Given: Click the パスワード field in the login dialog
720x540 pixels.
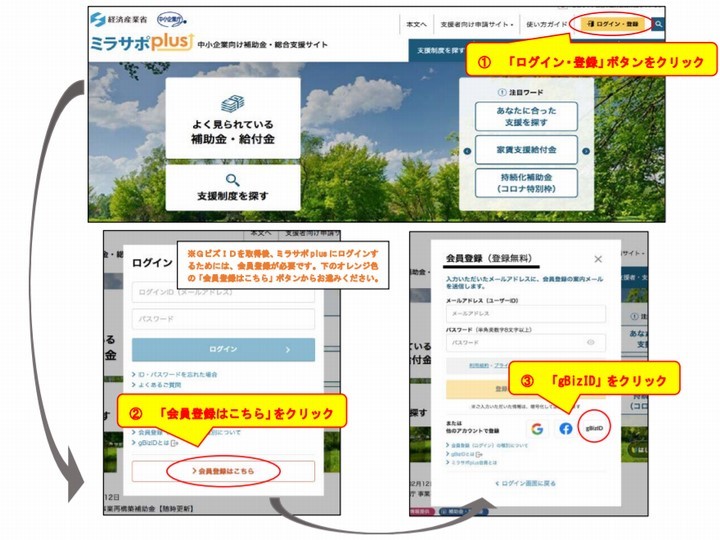Looking at the screenshot, I should tap(224, 319).
